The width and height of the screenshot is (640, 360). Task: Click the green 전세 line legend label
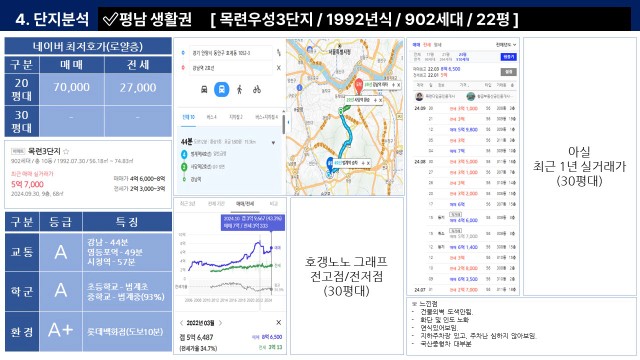coord(278,266)
